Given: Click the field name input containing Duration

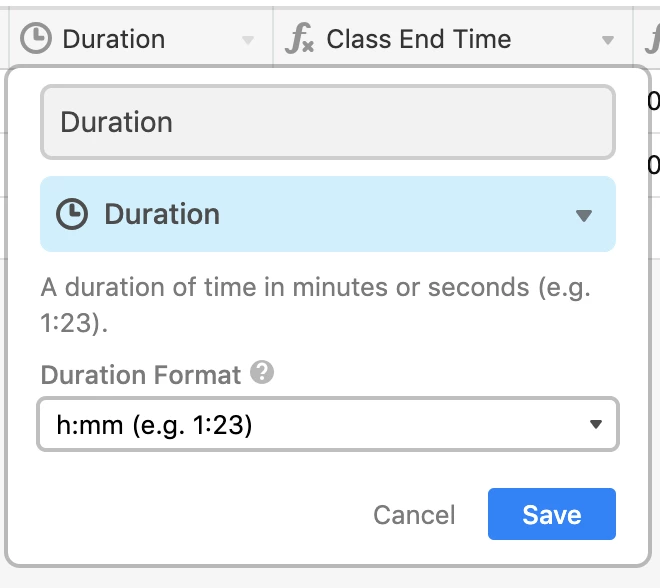Looking at the screenshot, I should tap(328, 122).
